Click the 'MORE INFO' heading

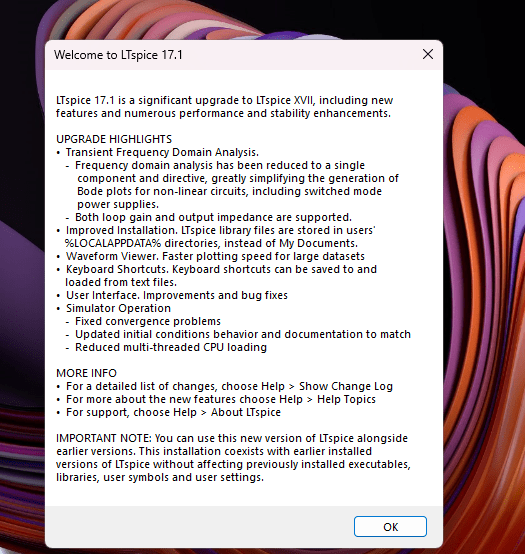[86, 373]
